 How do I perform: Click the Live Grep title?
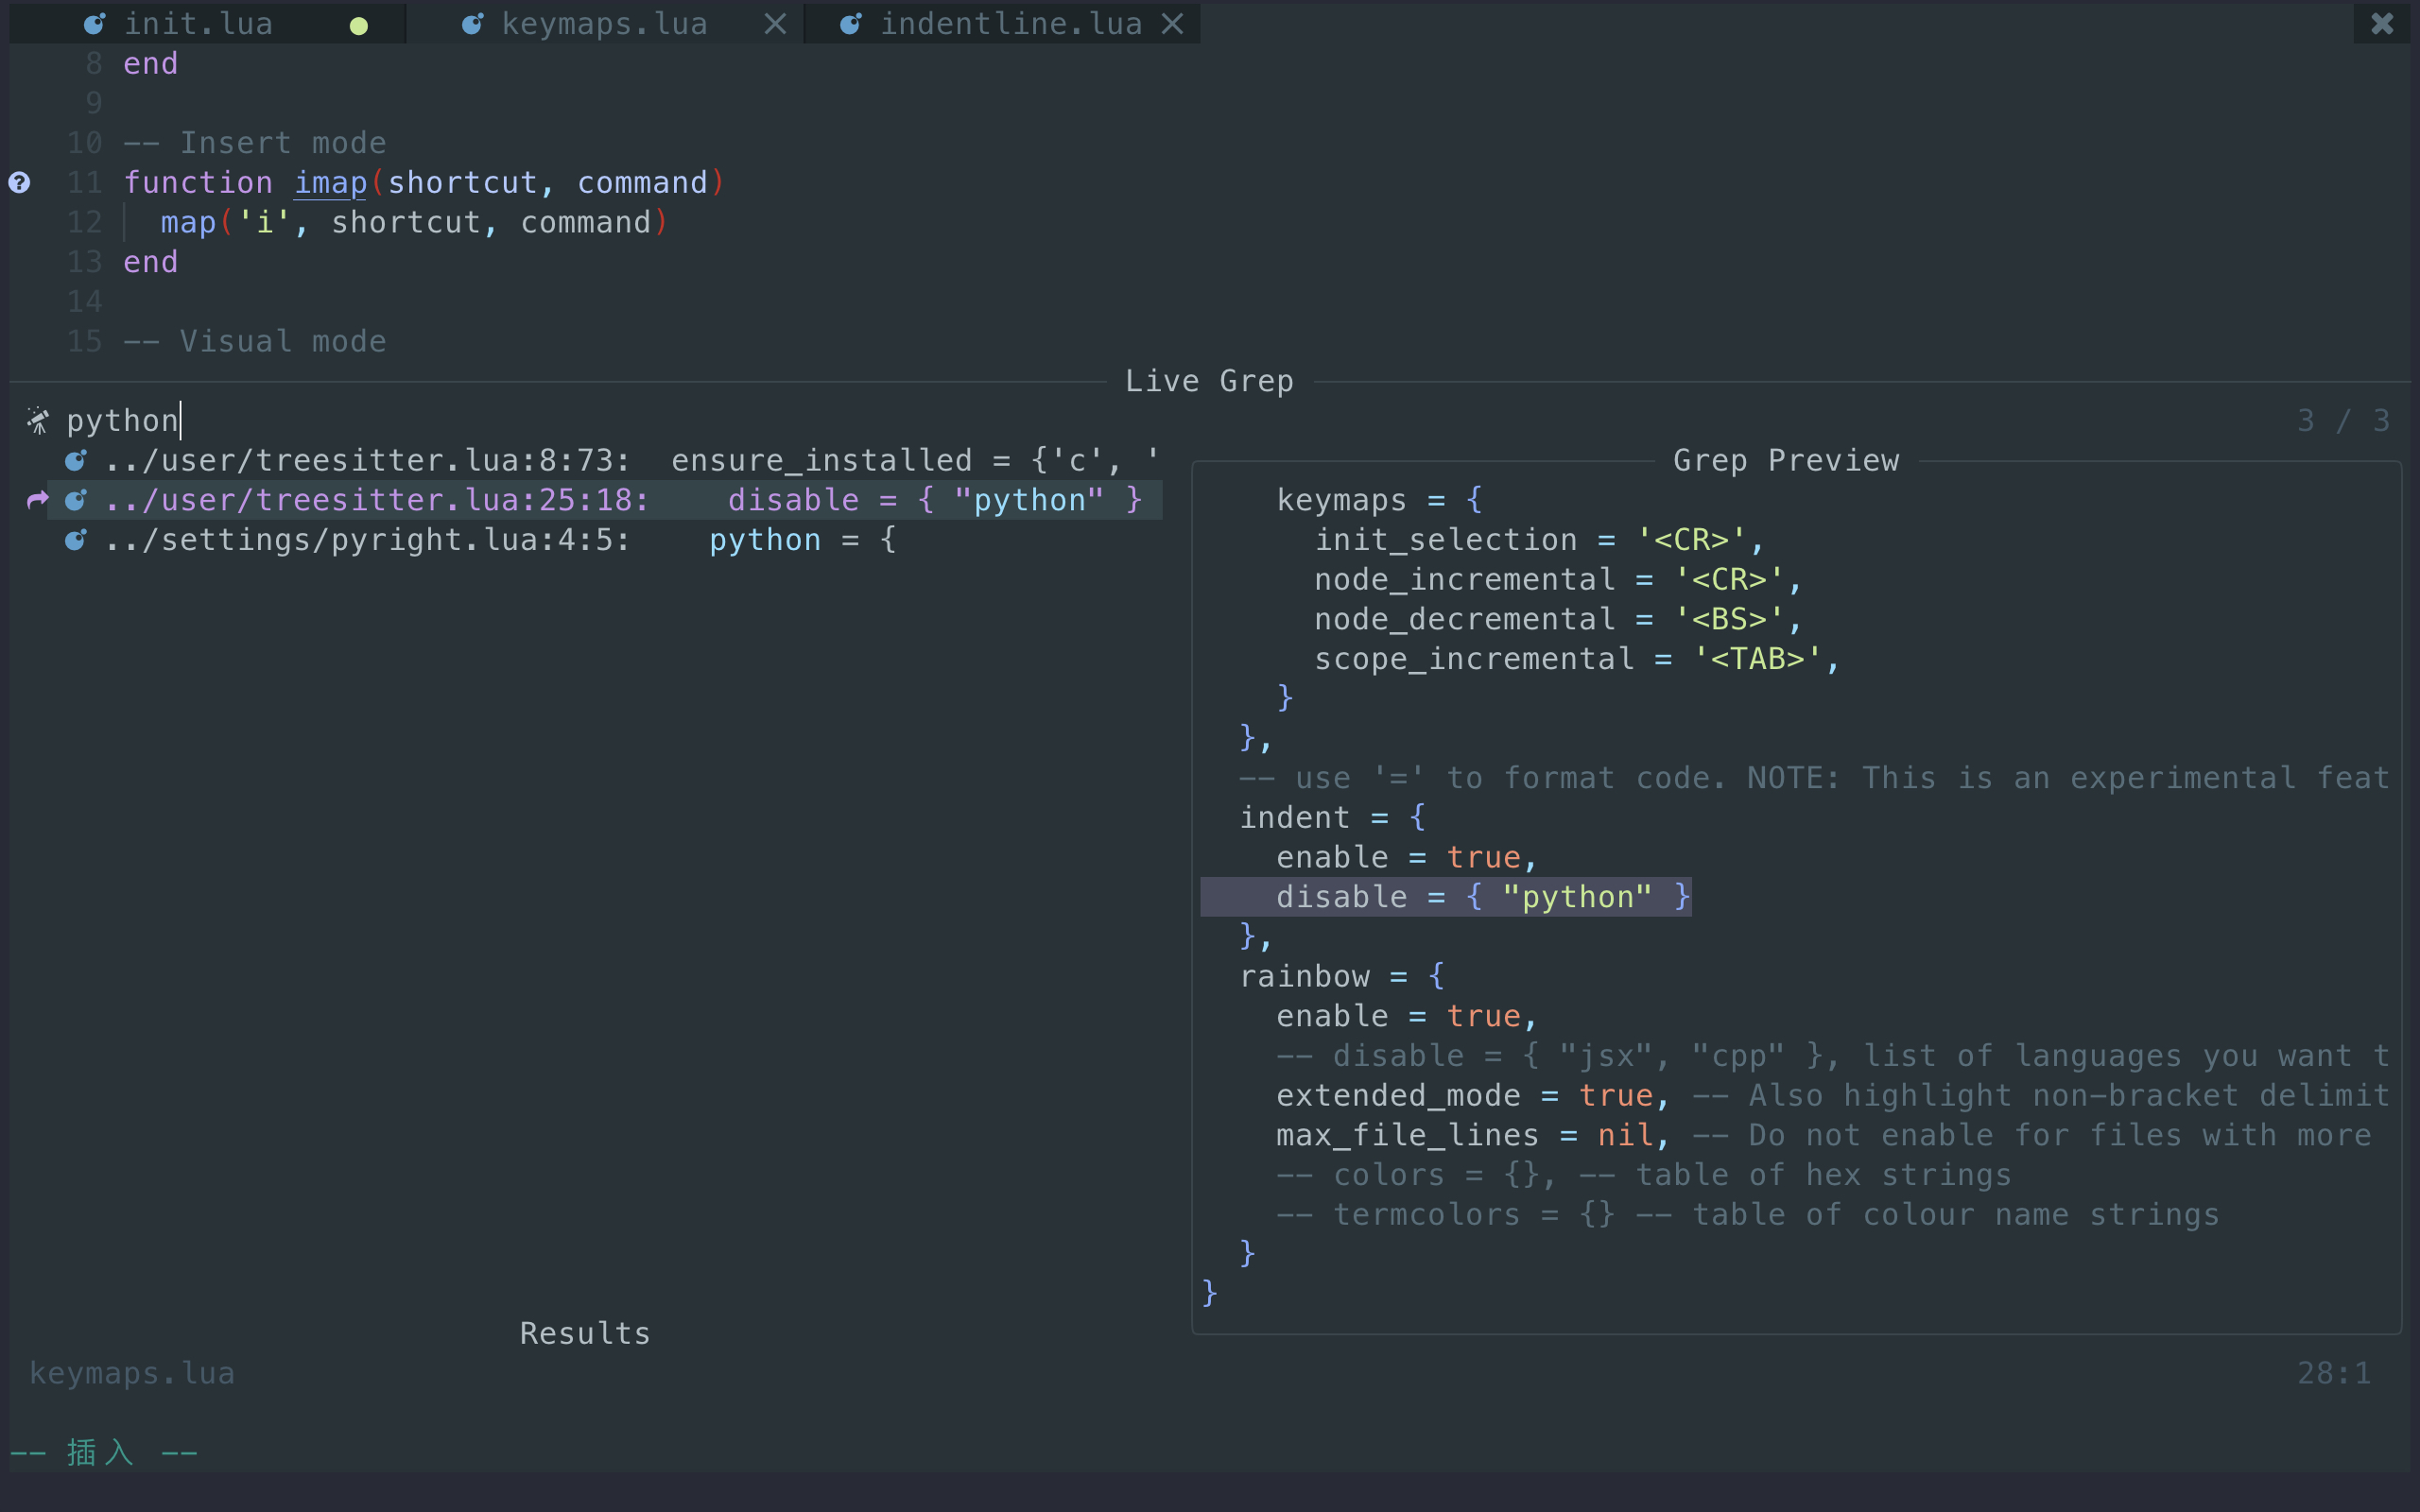tap(1209, 381)
